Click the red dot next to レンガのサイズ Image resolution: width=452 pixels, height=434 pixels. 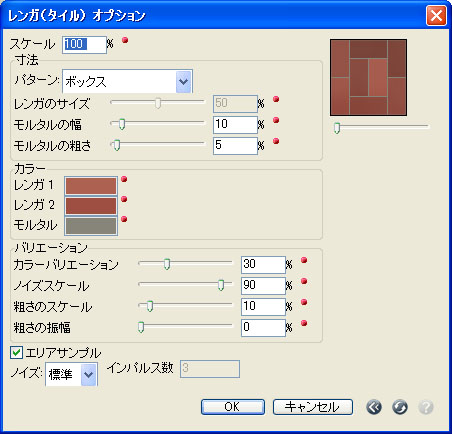pyautogui.click(x=276, y=99)
